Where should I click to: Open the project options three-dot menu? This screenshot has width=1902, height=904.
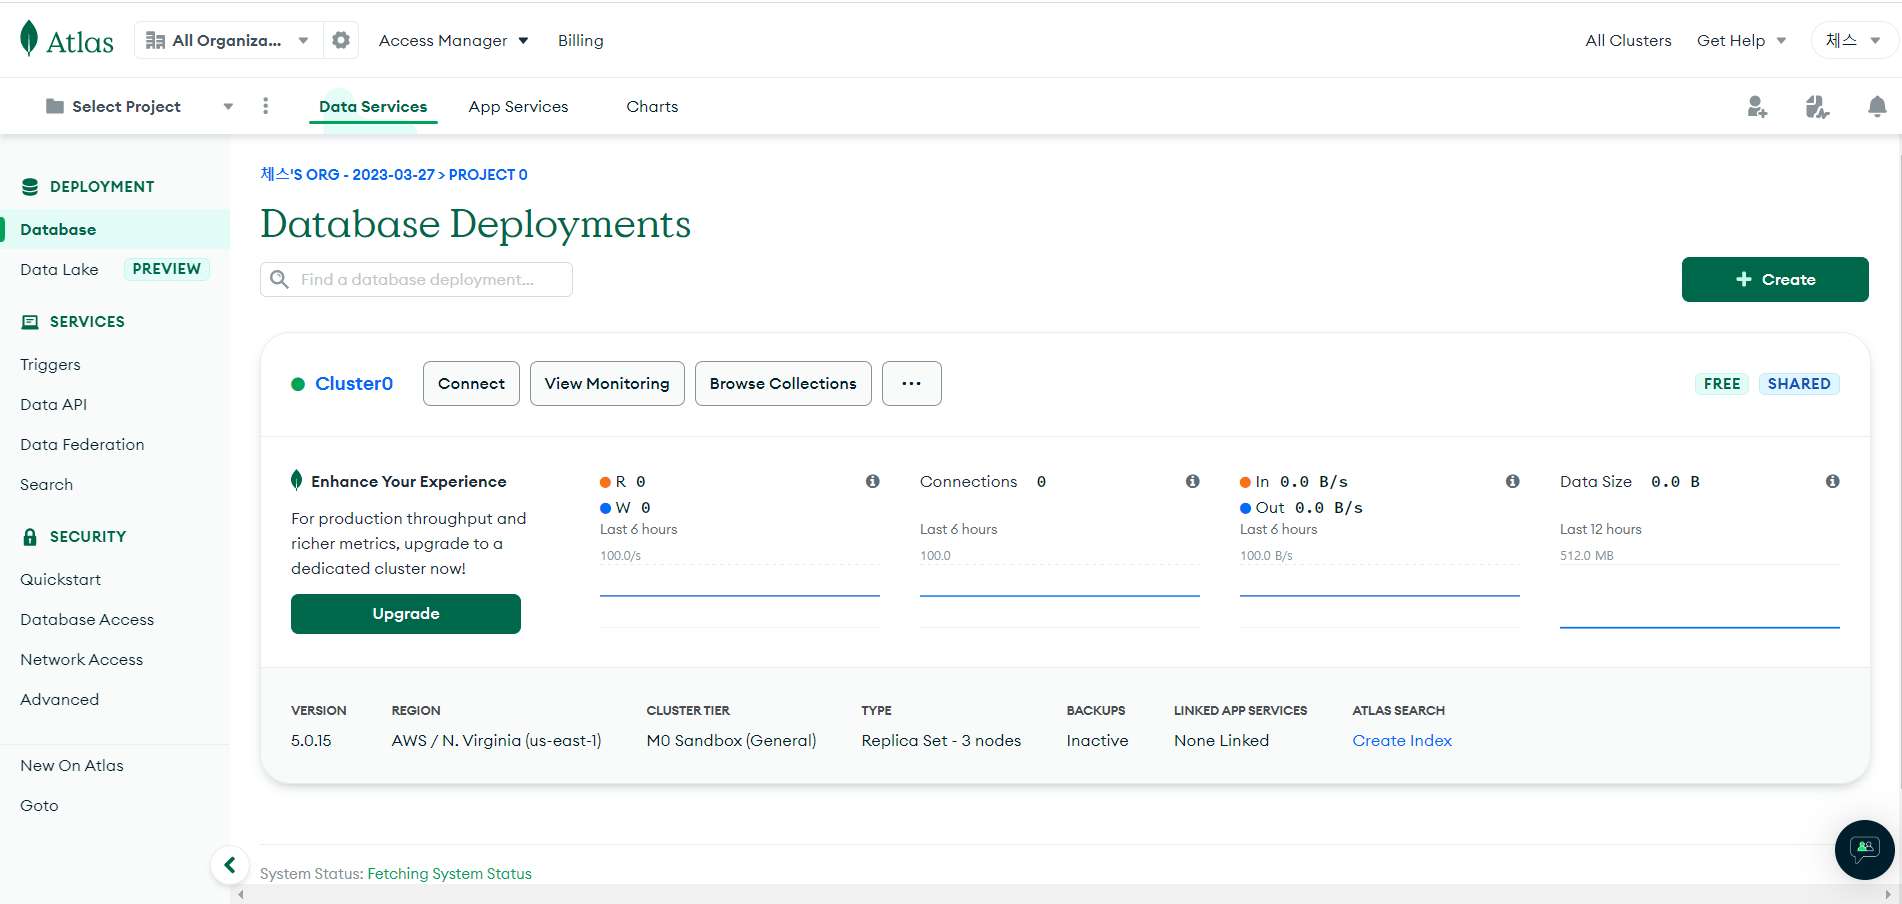265,106
